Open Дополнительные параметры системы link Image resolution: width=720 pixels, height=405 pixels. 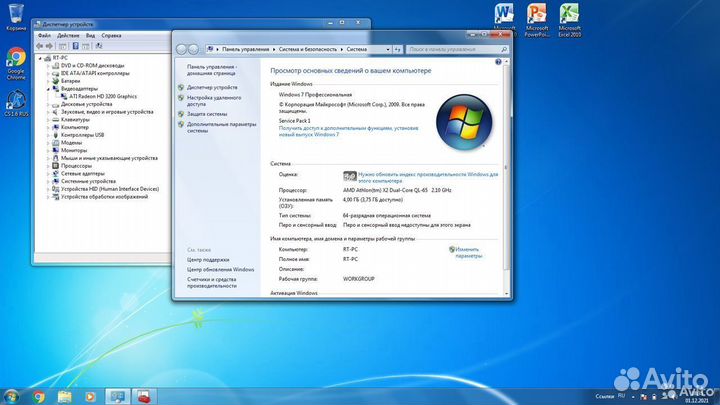click(221, 128)
